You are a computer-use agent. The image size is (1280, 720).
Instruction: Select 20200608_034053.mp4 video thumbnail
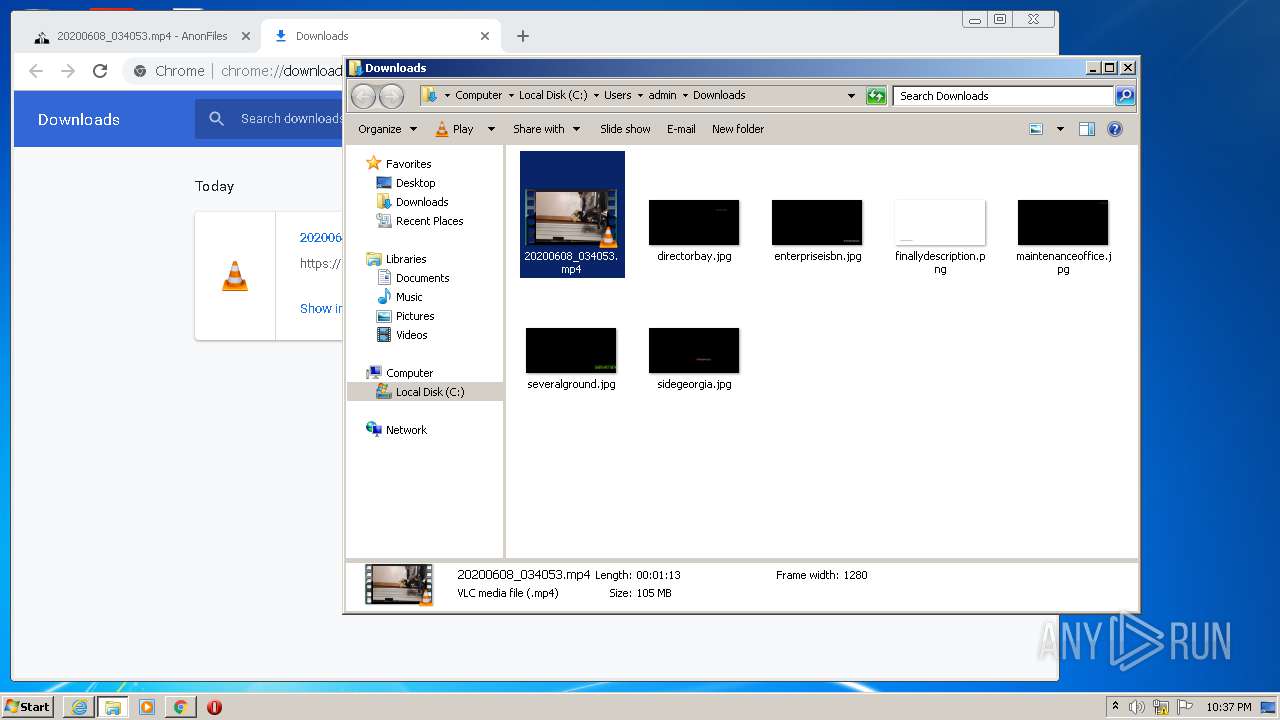571,217
